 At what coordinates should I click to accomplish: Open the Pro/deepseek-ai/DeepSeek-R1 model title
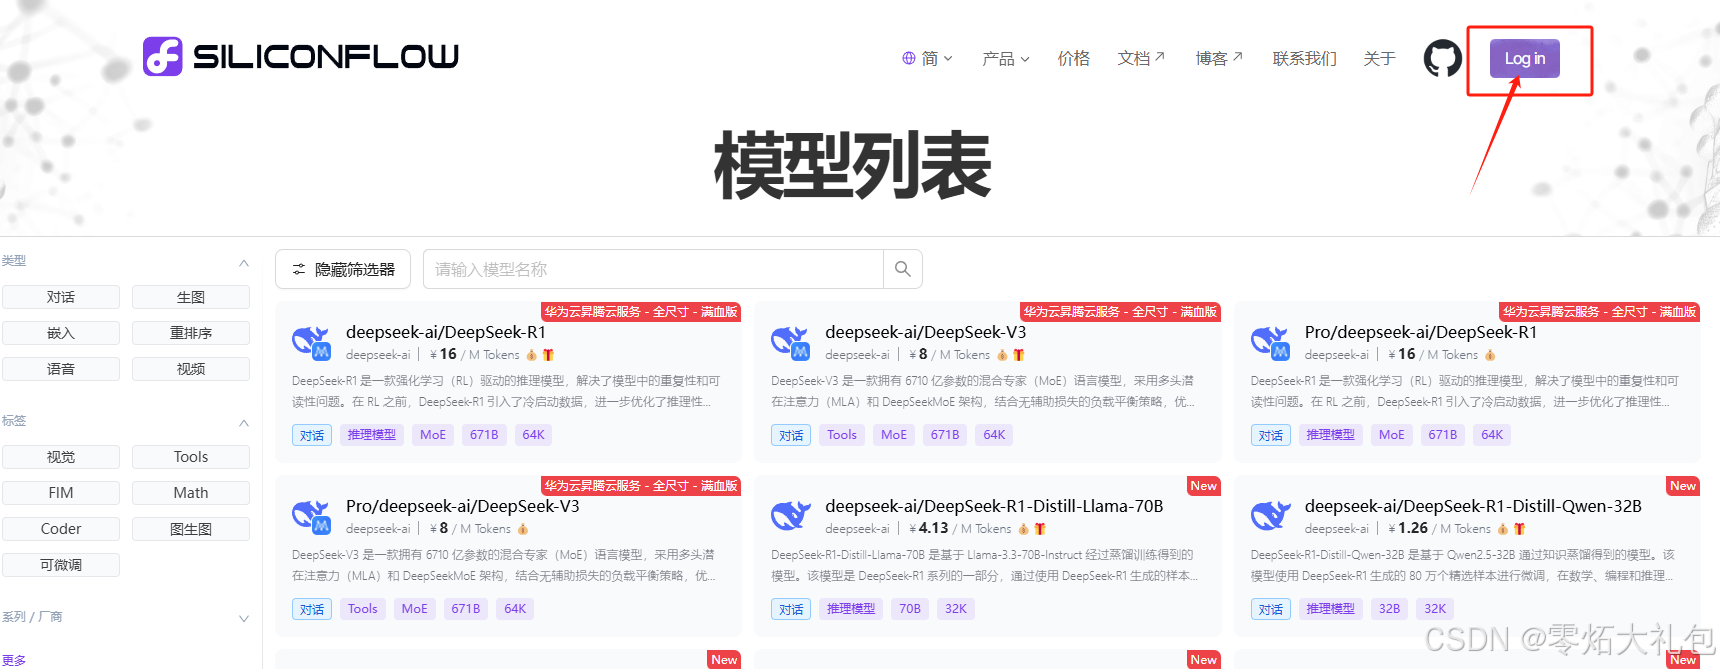pos(1421,332)
